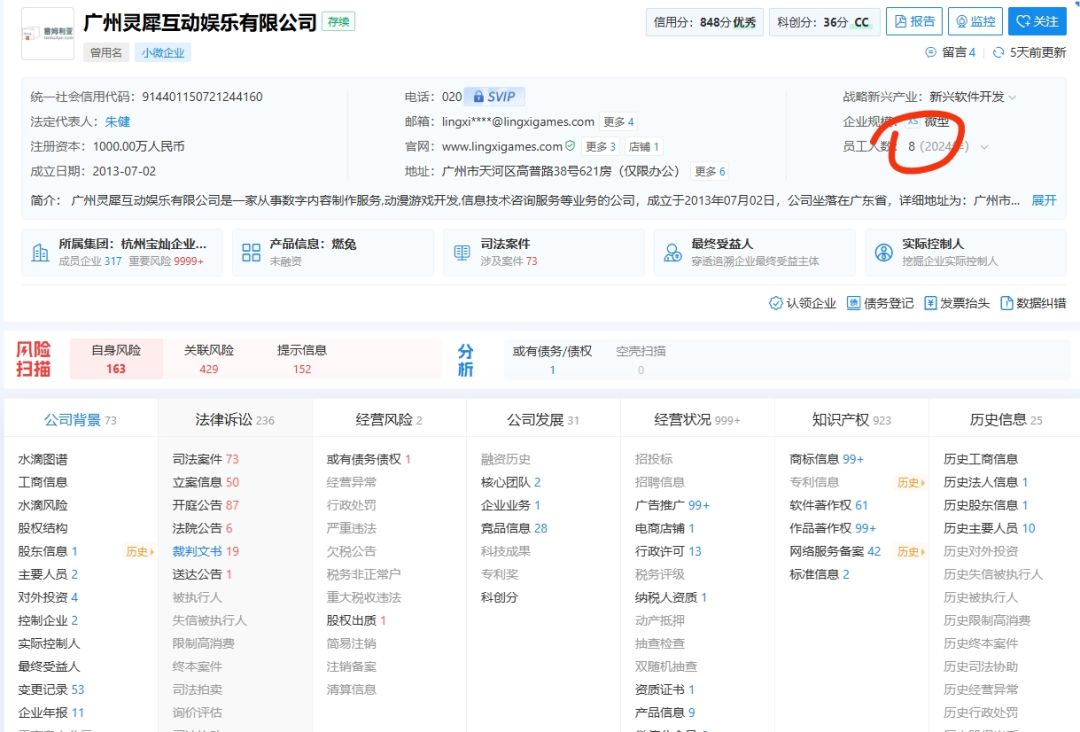
Task: Switch to 经营状况 999+ tab
Action: [x=697, y=419]
